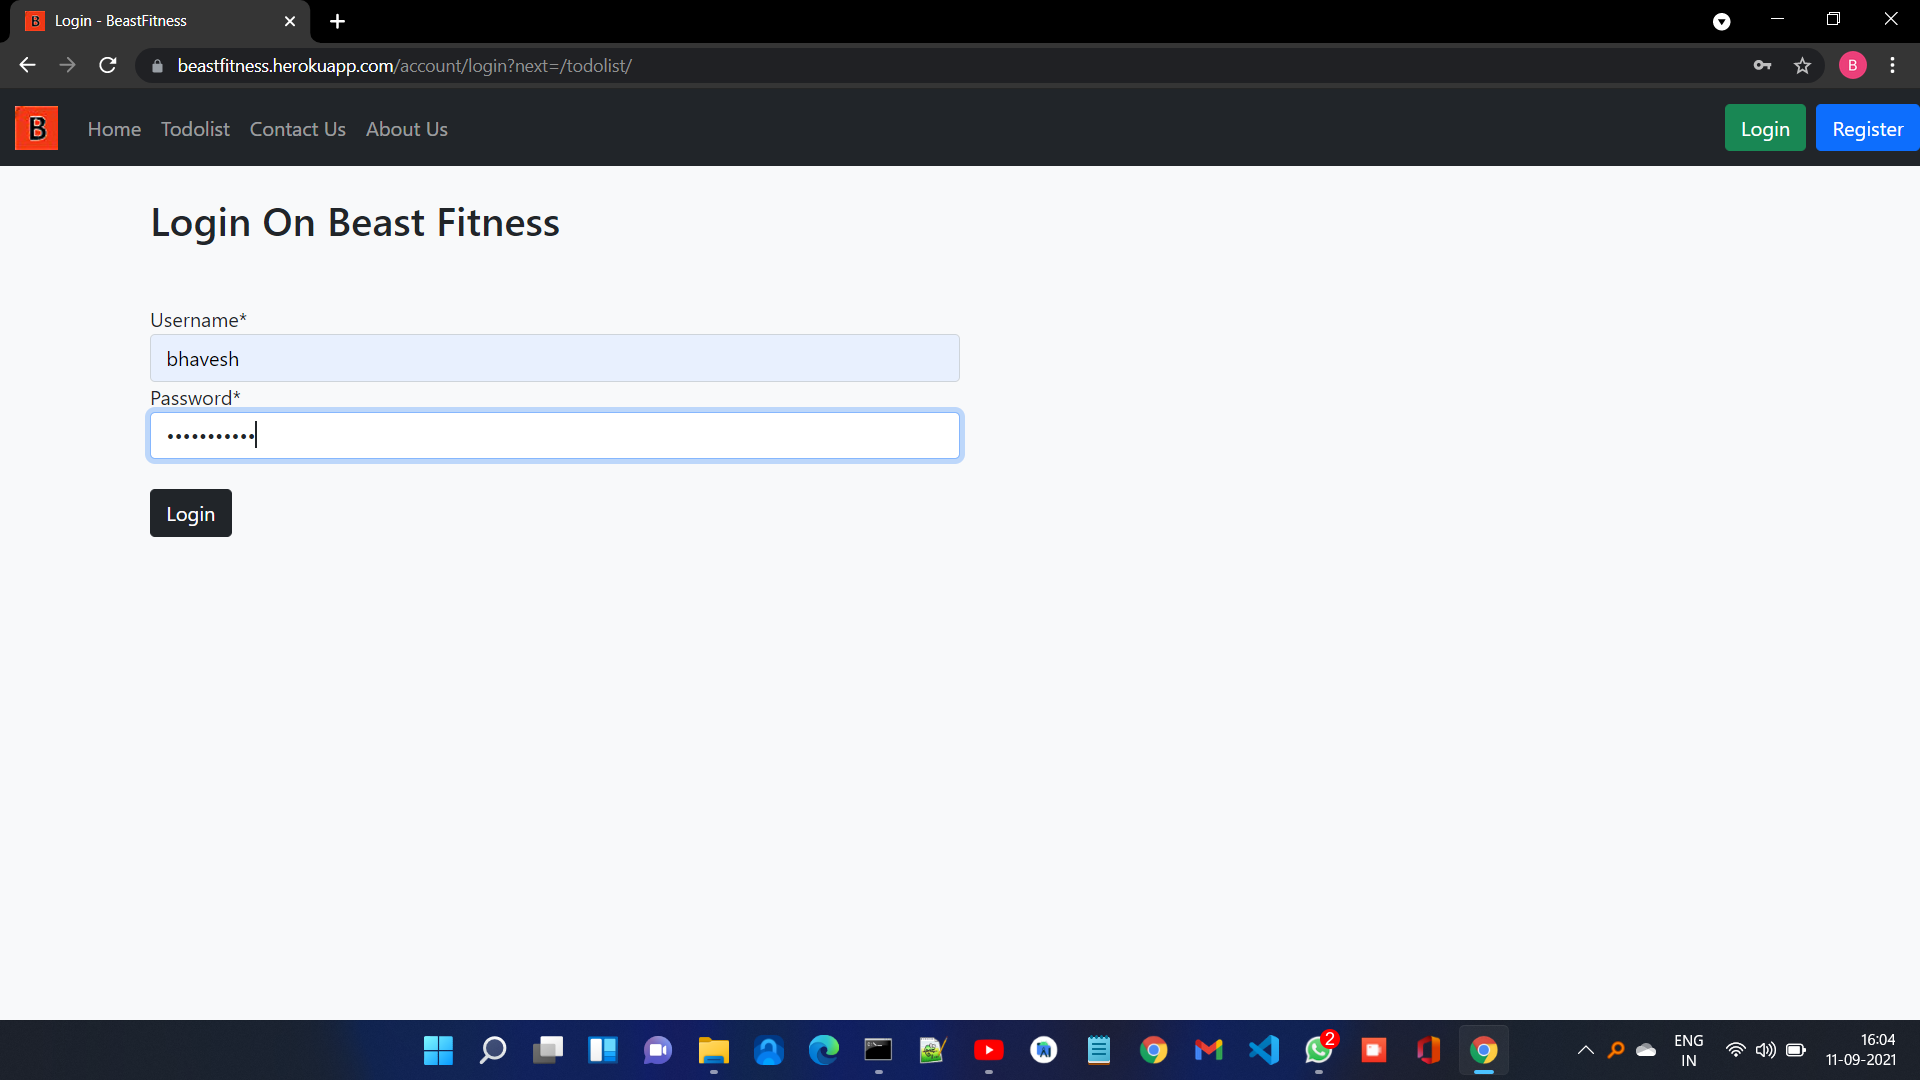
Task: Bookmark this page with the star
Action: click(1803, 65)
